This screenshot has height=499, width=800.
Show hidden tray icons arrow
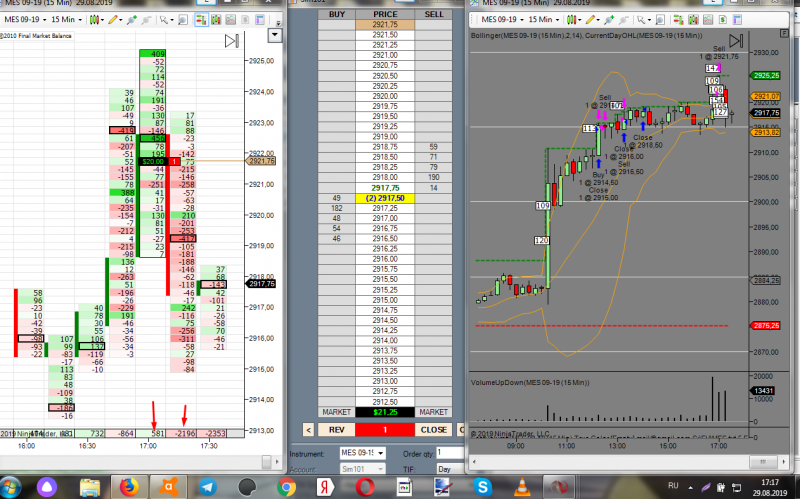coord(690,487)
